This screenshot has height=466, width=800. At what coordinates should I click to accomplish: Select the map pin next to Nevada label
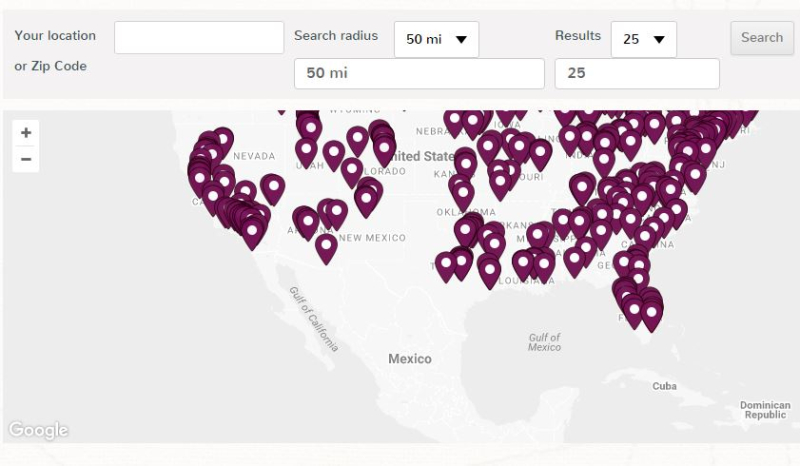pyautogui.click(x=223, y=140)
